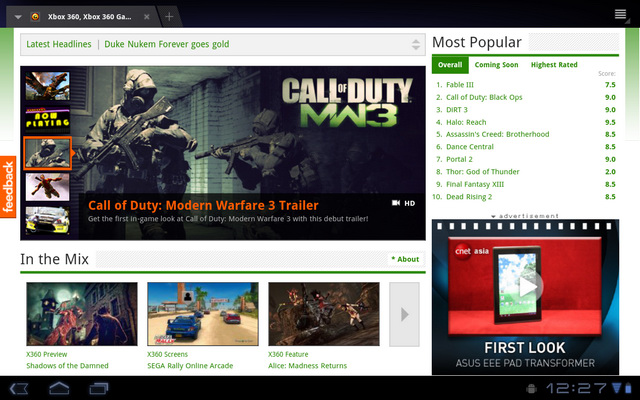Tap the Wi-Fi signal status icon

point(616,388)
